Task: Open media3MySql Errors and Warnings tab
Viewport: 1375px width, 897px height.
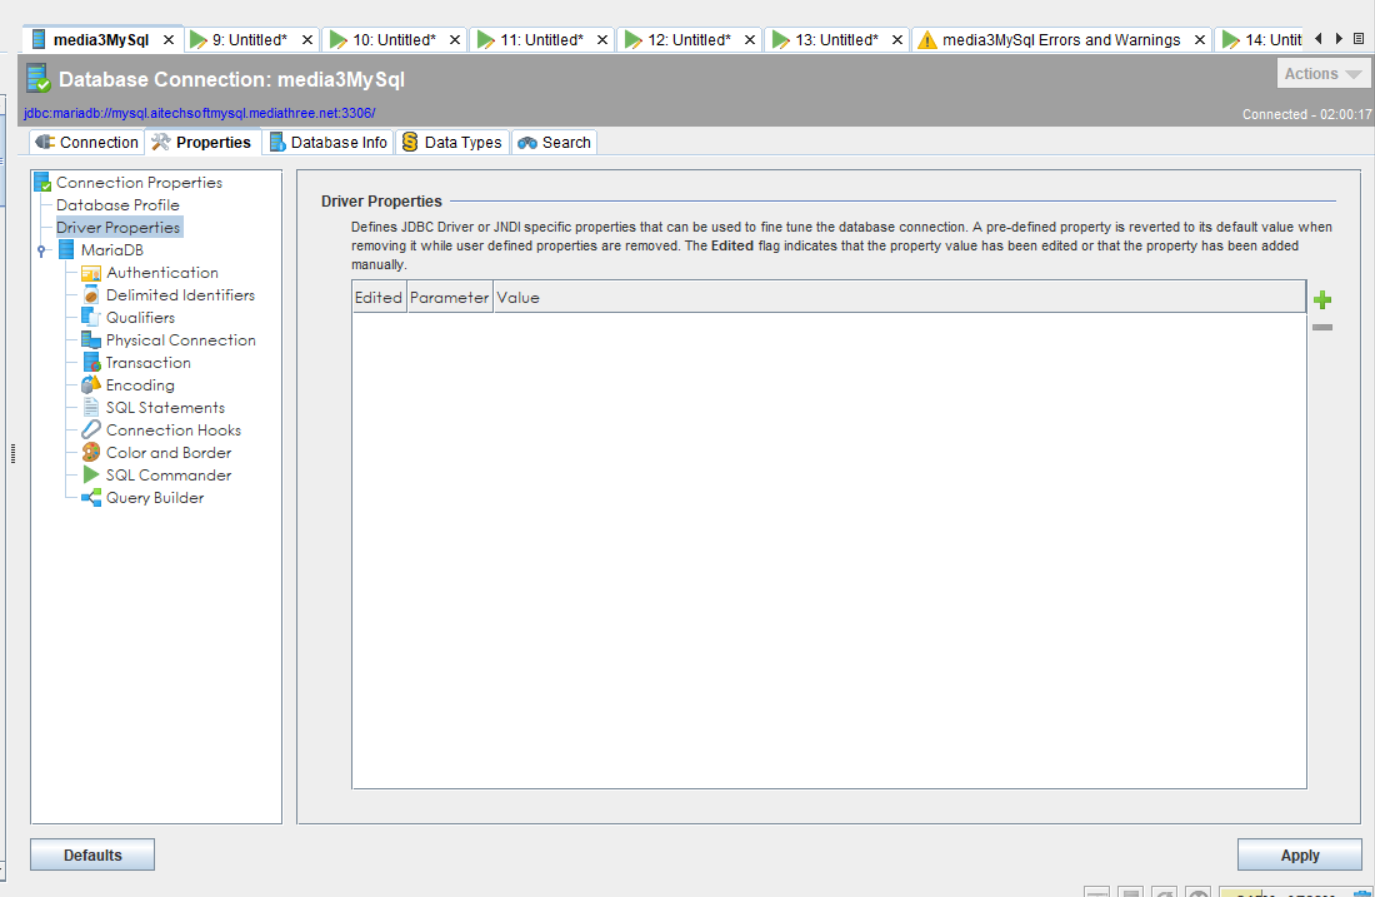Action: click(x=1060, y=40)
